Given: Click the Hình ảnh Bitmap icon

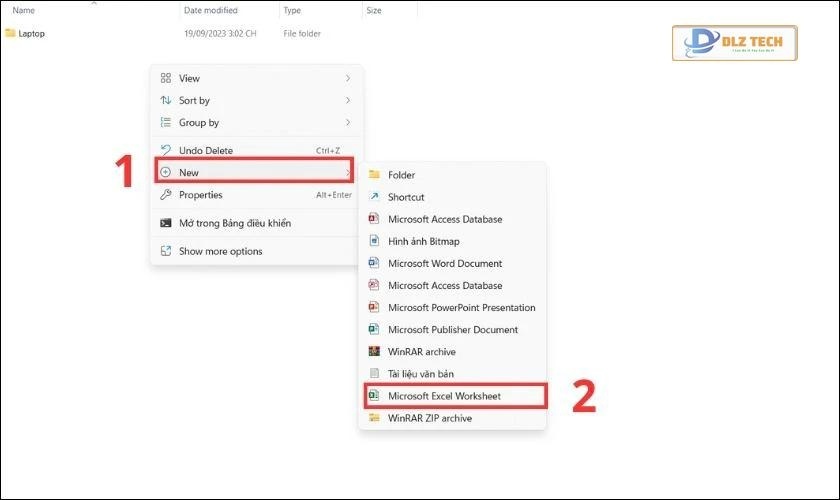Looking at the screenshot, I should point(374,241).
